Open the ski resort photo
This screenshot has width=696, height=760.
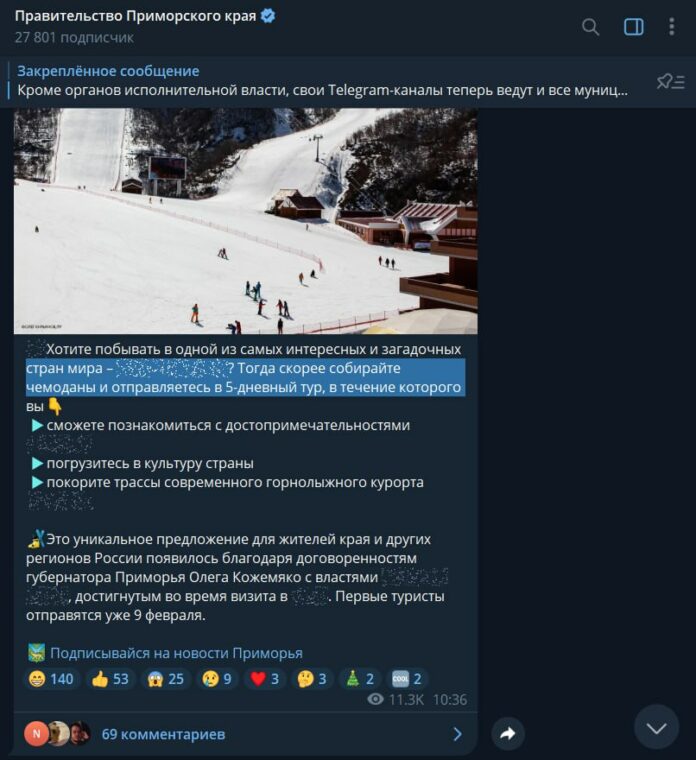coord(246,221)
